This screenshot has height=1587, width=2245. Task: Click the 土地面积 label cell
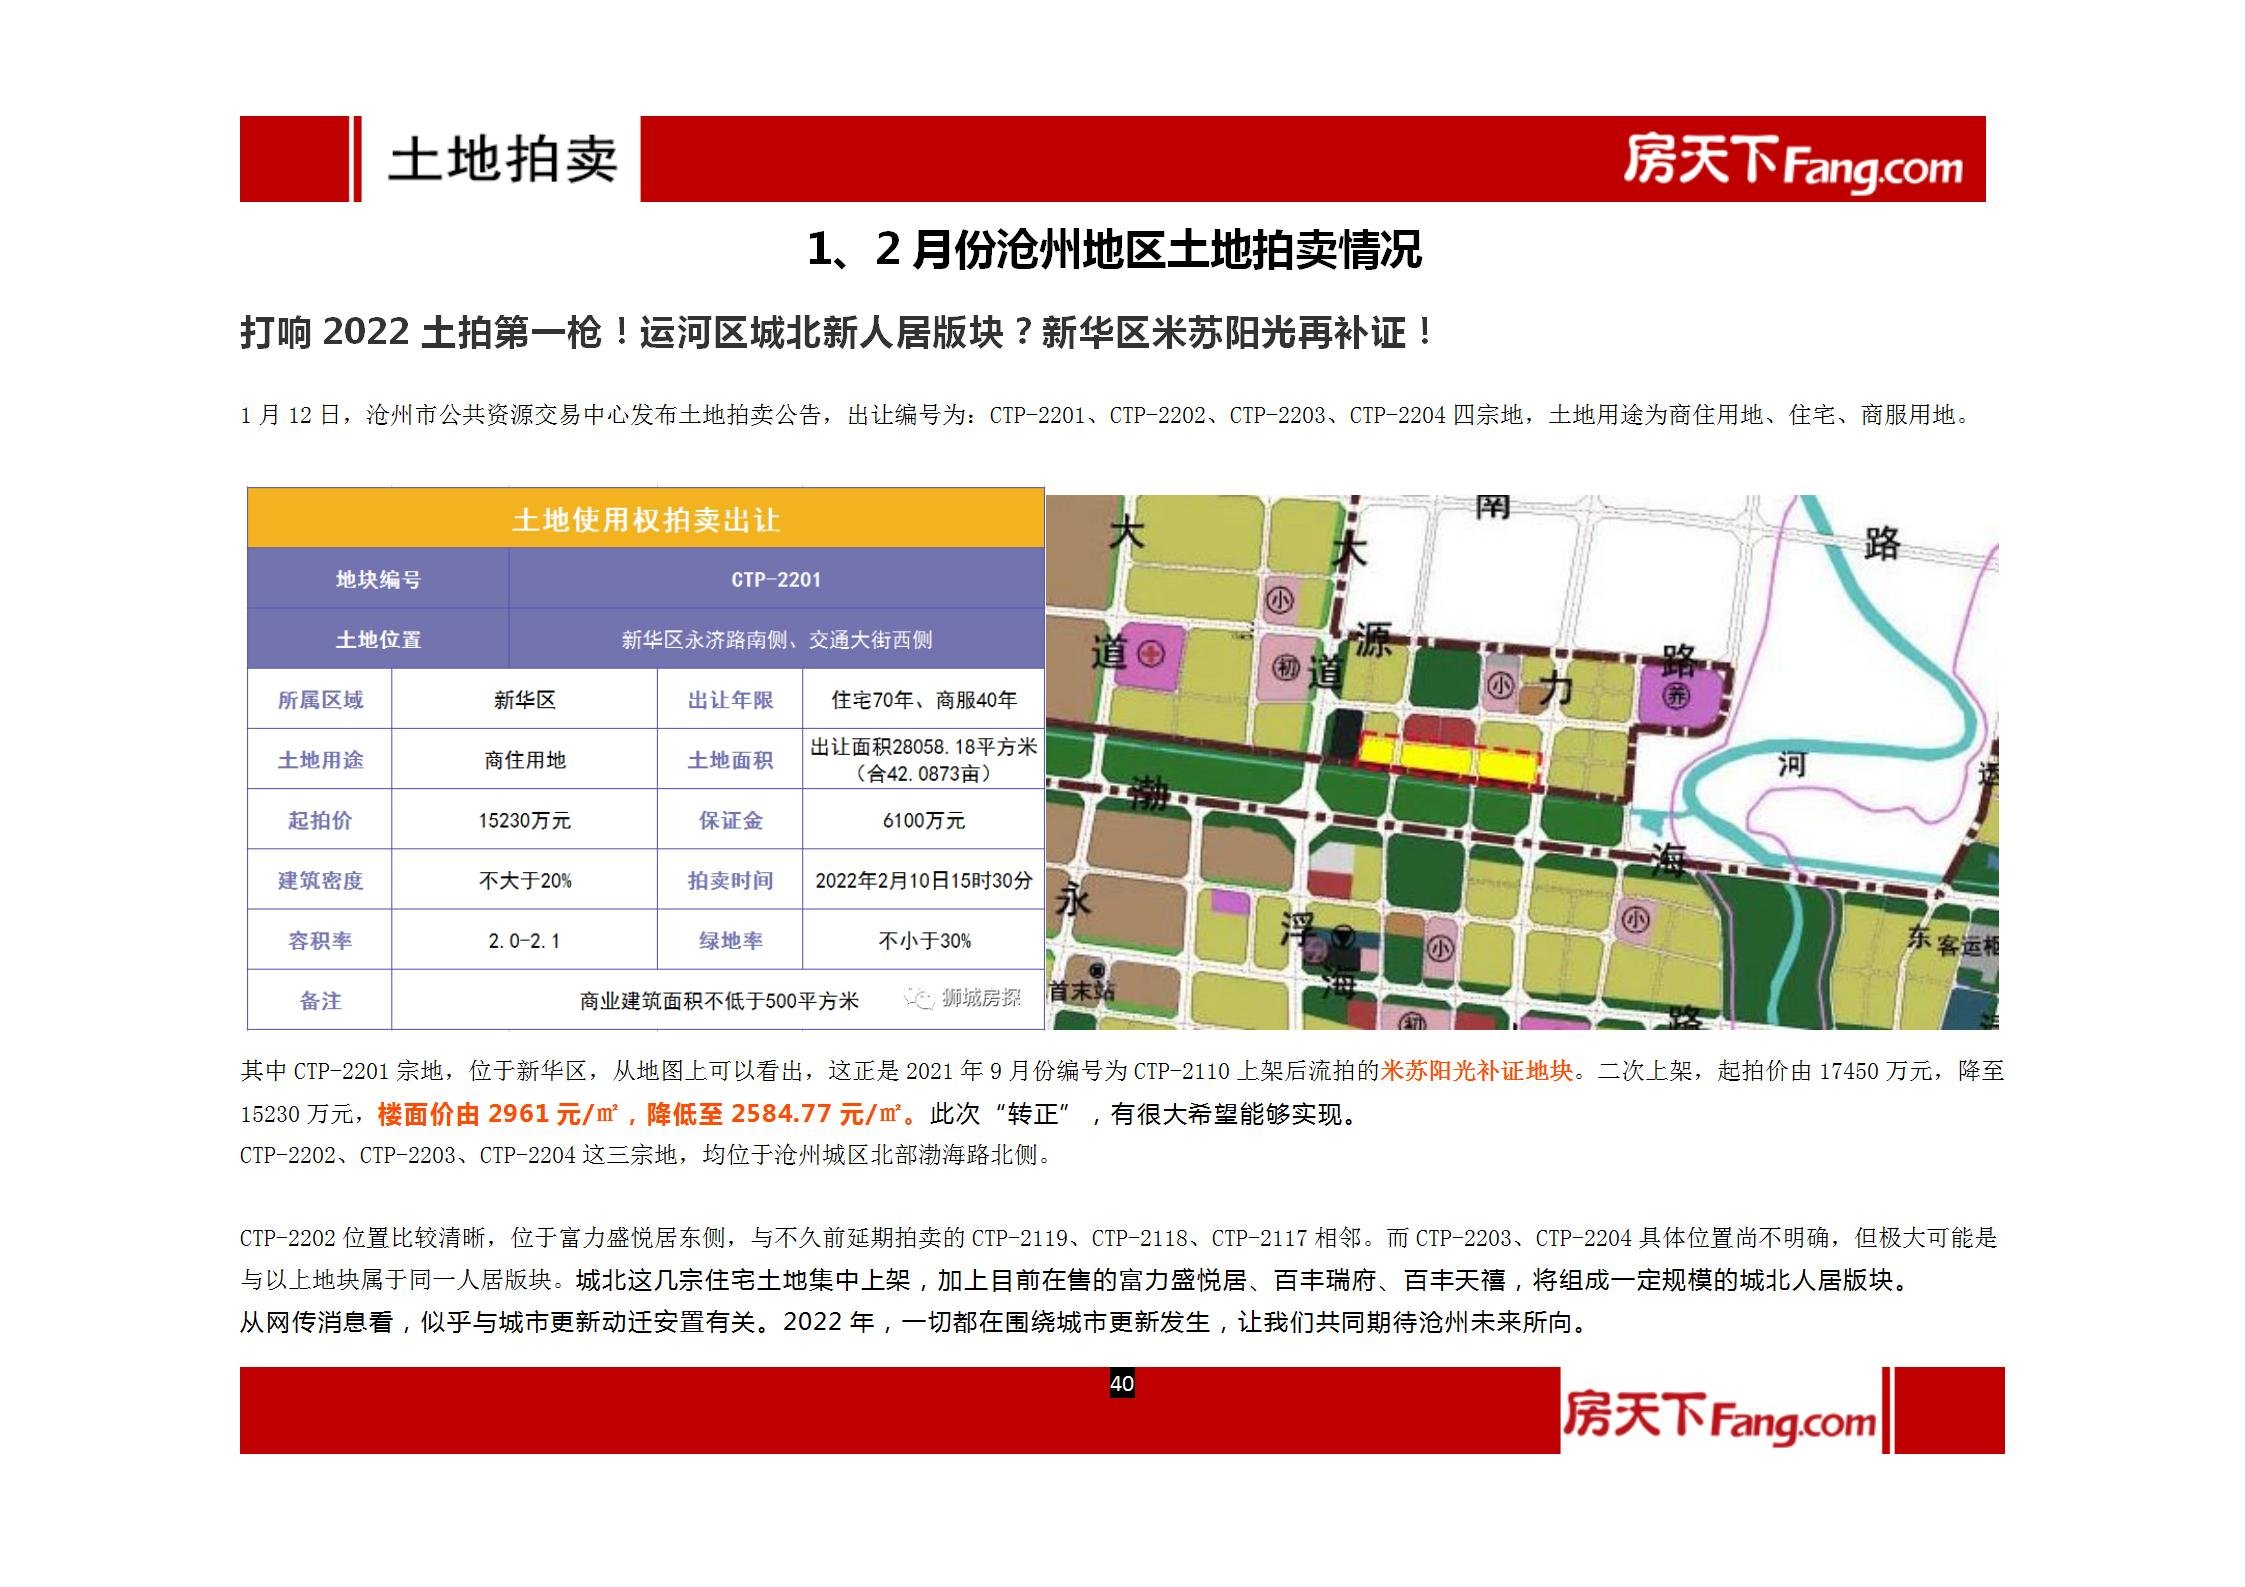point(730,760)
